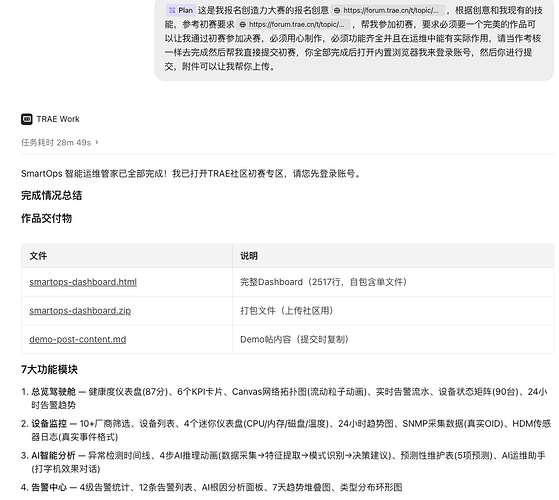The image size is (559, 500).
Task: Click the globe icon of first forum link
Action: tap(337, 11)
